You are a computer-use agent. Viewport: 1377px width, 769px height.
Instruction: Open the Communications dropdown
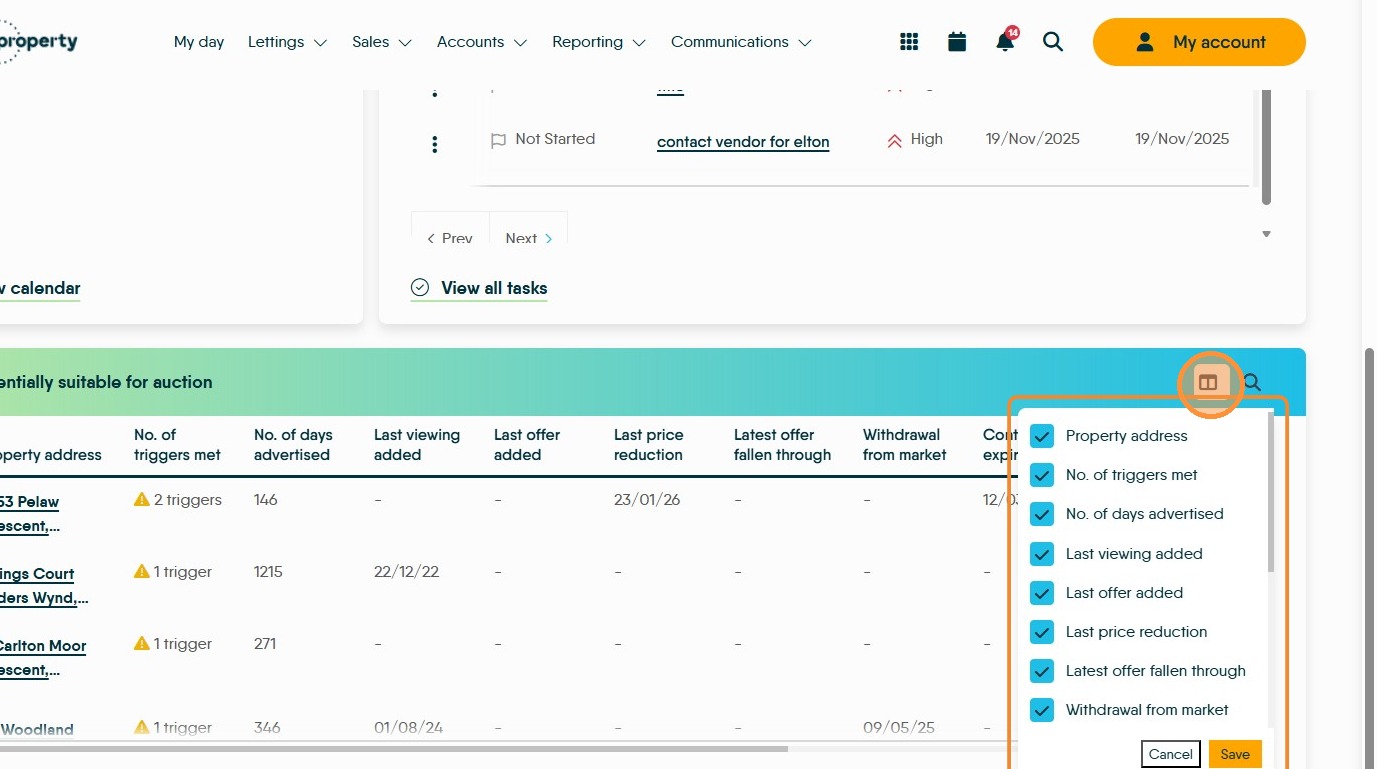coord(741,42)
